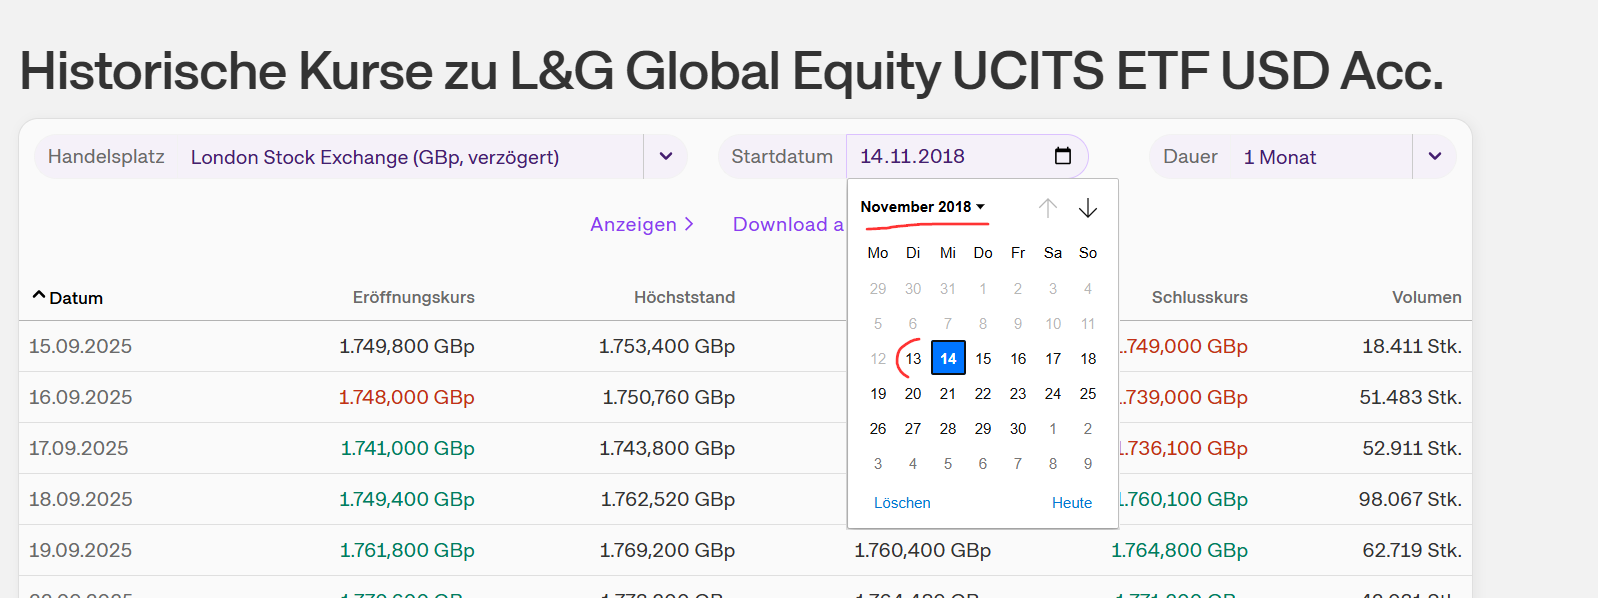The image size is (1598, 598).
Task: Click sort arrow next to Datum header
Action: (x=39, y=296)
